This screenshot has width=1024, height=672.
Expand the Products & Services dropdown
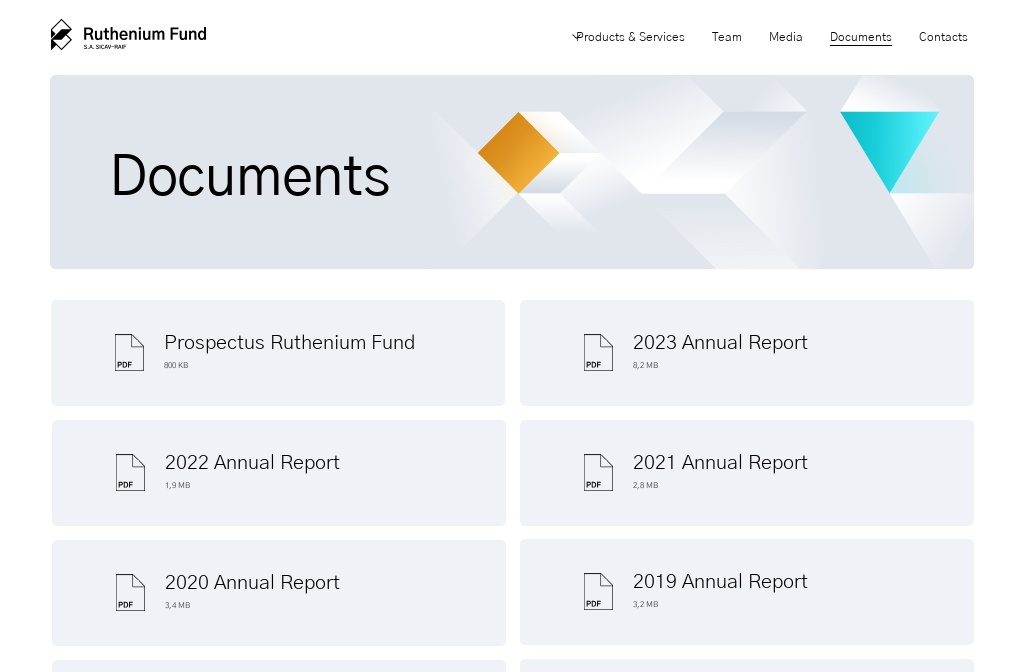[x=630, y=37]
